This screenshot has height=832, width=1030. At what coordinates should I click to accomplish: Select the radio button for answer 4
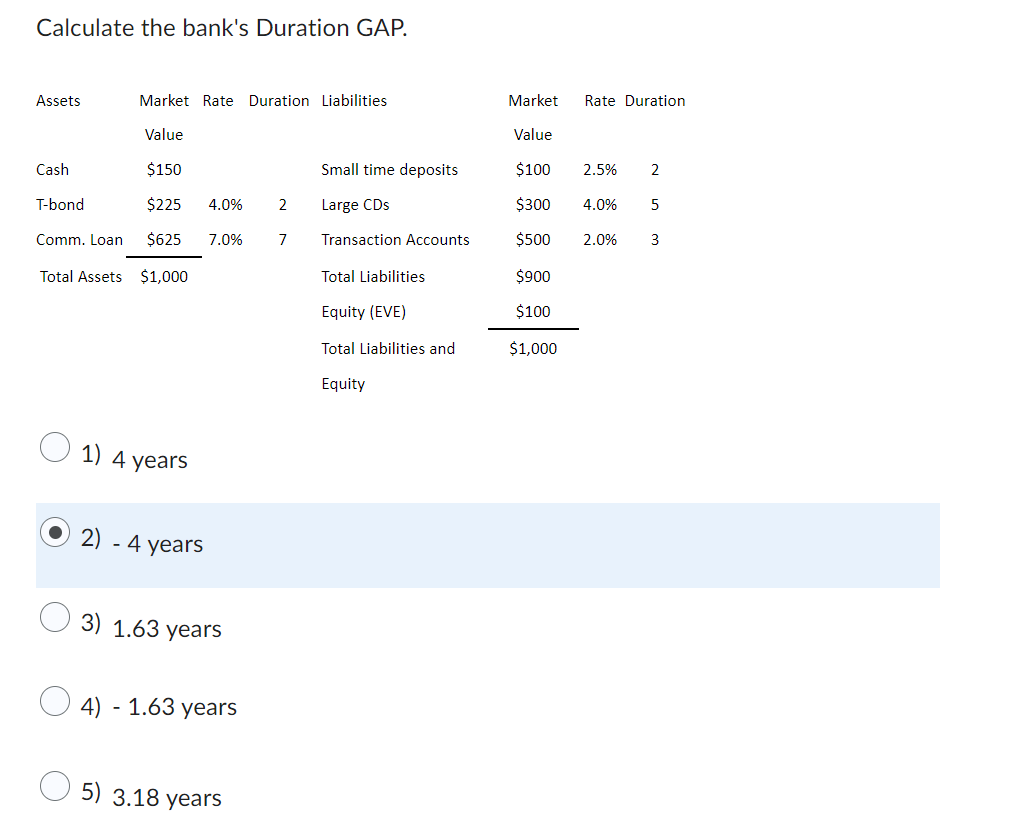(55, 701)
